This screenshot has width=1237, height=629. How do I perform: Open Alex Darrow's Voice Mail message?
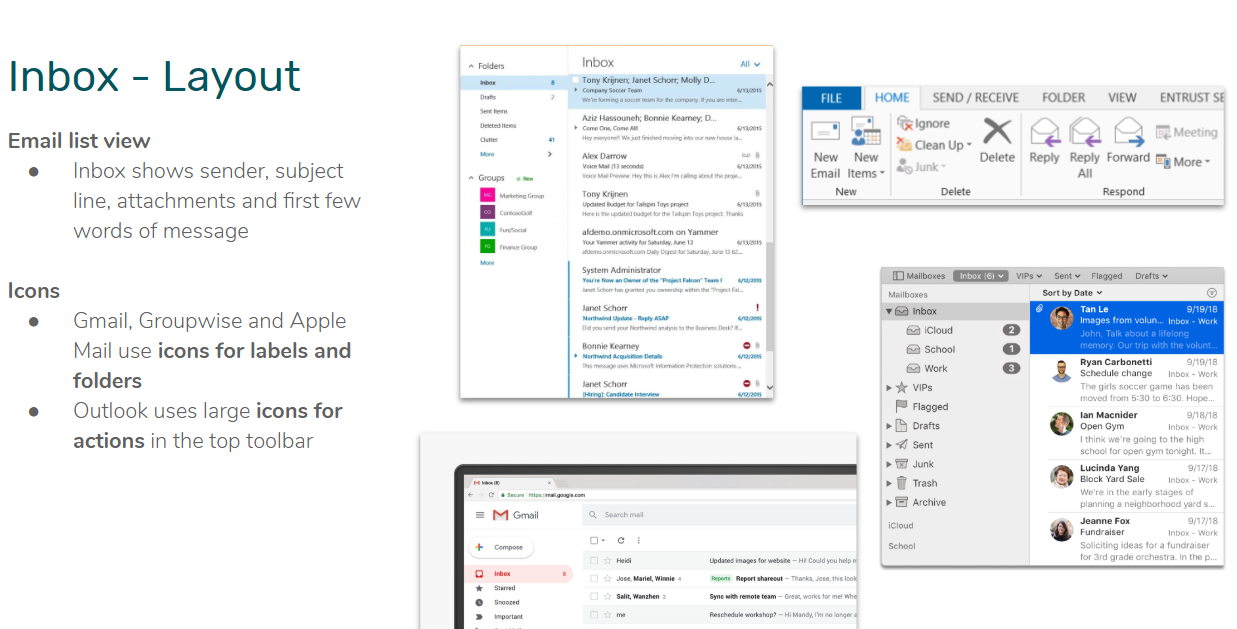click(x=666, y=164)
